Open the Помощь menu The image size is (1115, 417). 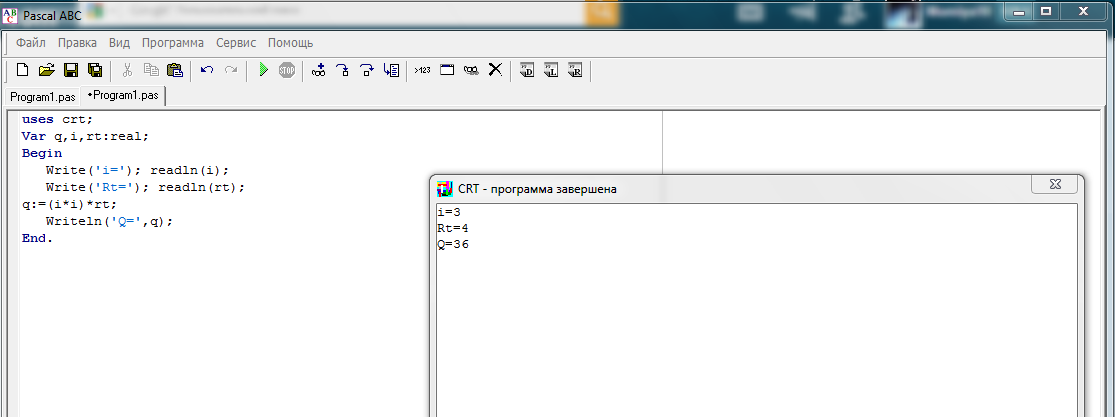coord(290,43)
